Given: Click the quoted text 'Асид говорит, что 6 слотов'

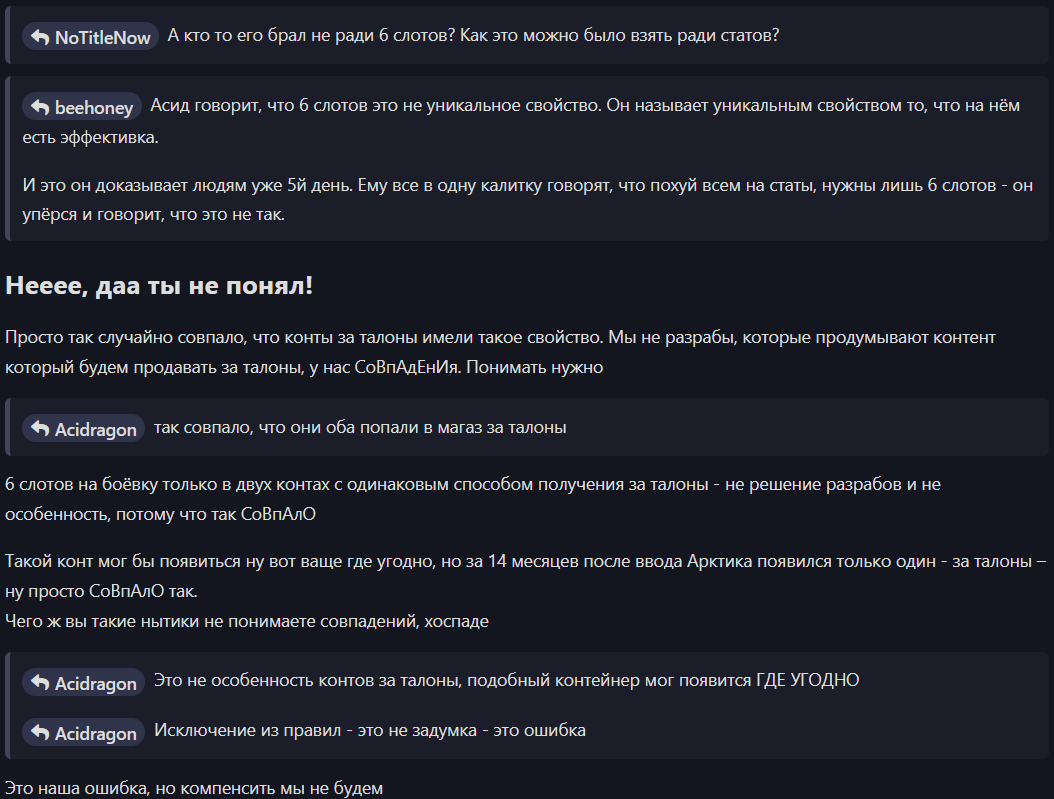Looking at the screenshot, I should (x=521, y=121).
